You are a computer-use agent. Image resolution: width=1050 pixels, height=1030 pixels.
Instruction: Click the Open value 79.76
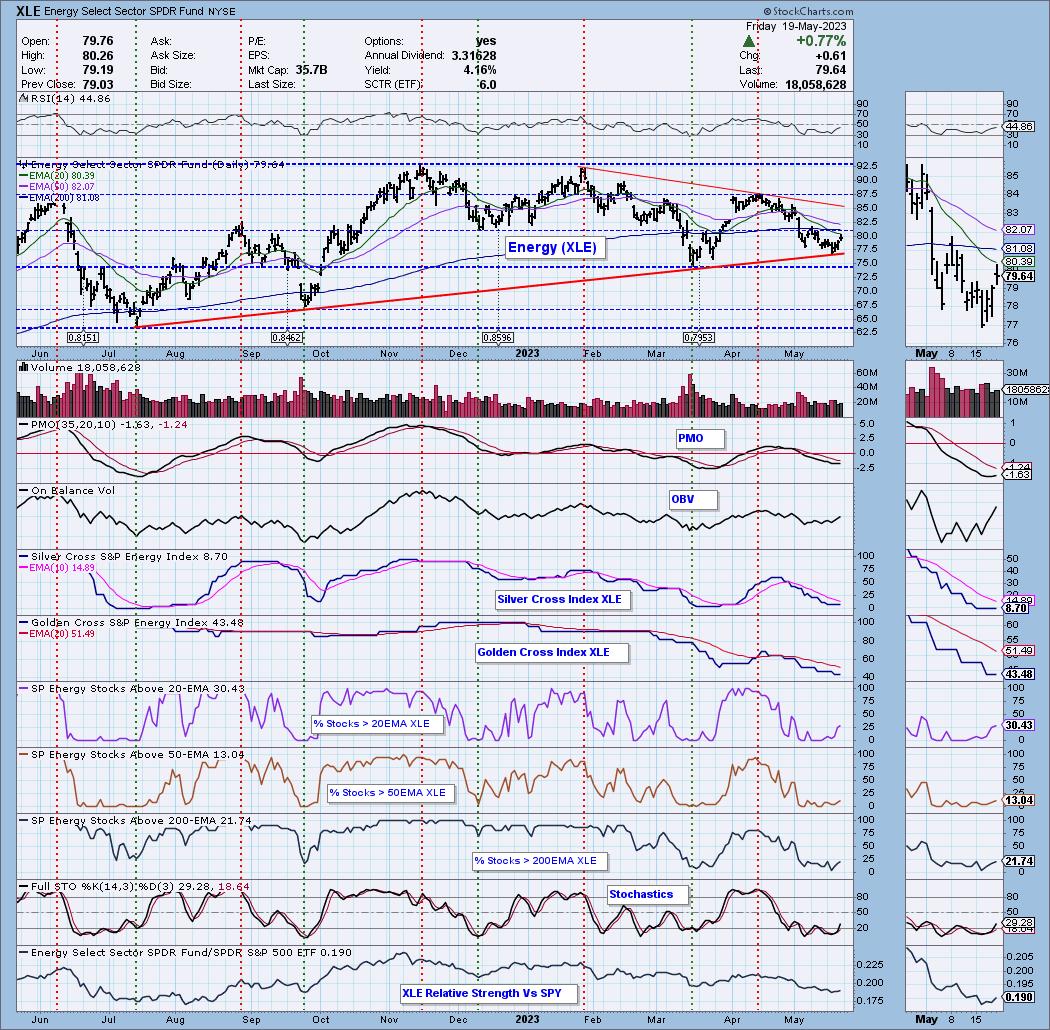[97, 41]
